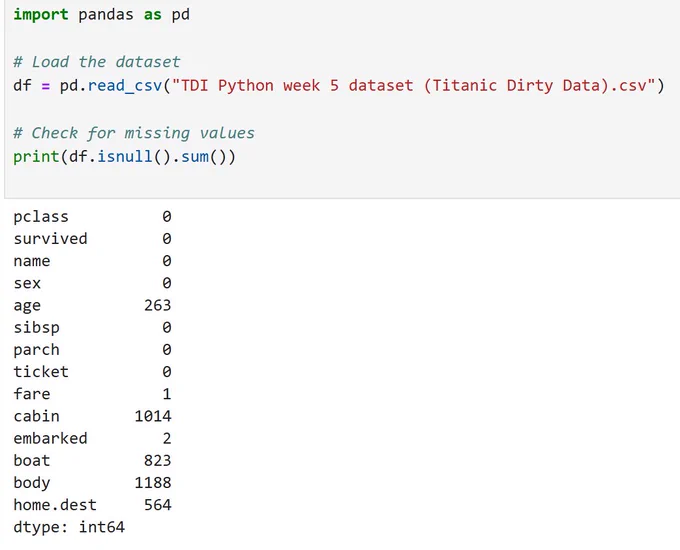The width and height of the screenshot is (680, 550).
Task: Click the '# Check for missing values' comment
Action: 134,133
